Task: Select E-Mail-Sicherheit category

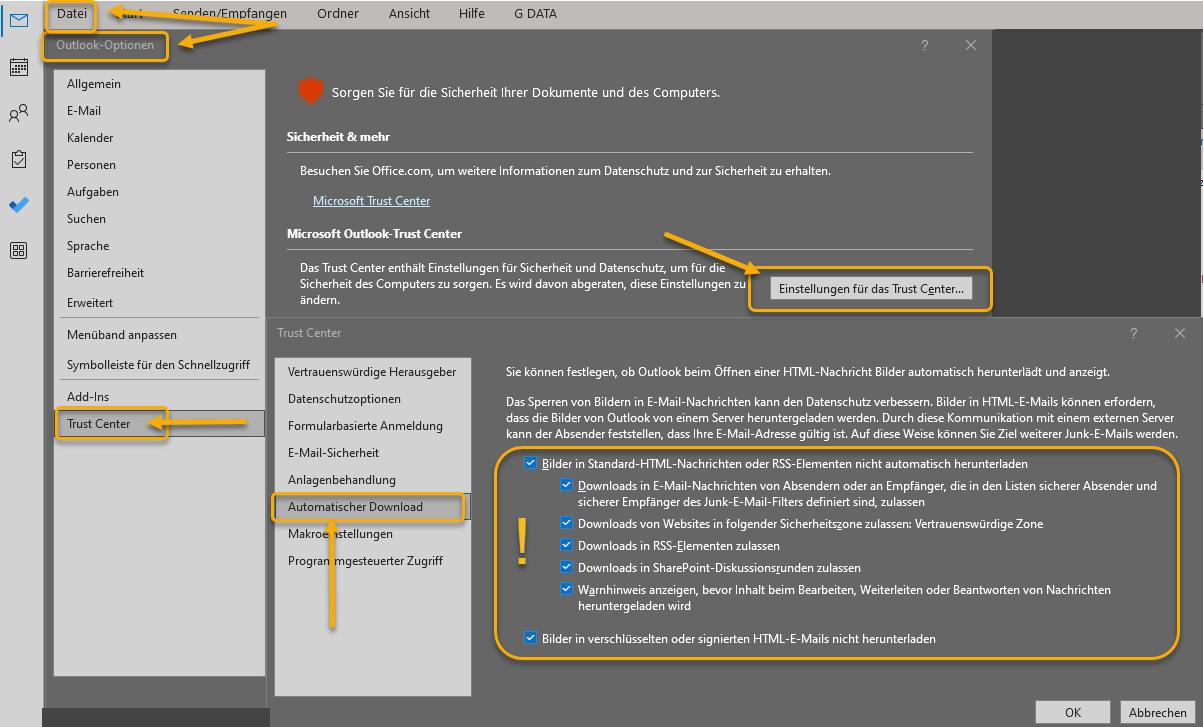Action: [372, 453]
